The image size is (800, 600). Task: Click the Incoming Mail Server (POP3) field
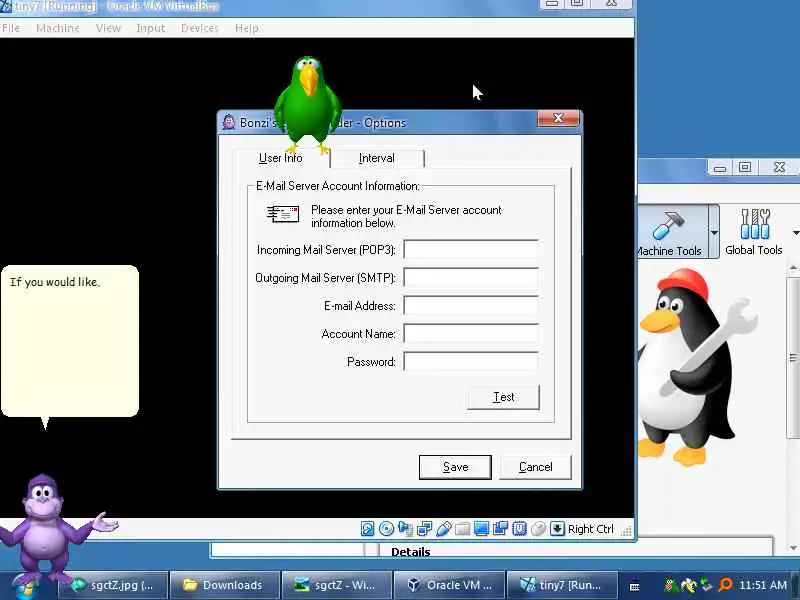point(470,249)
